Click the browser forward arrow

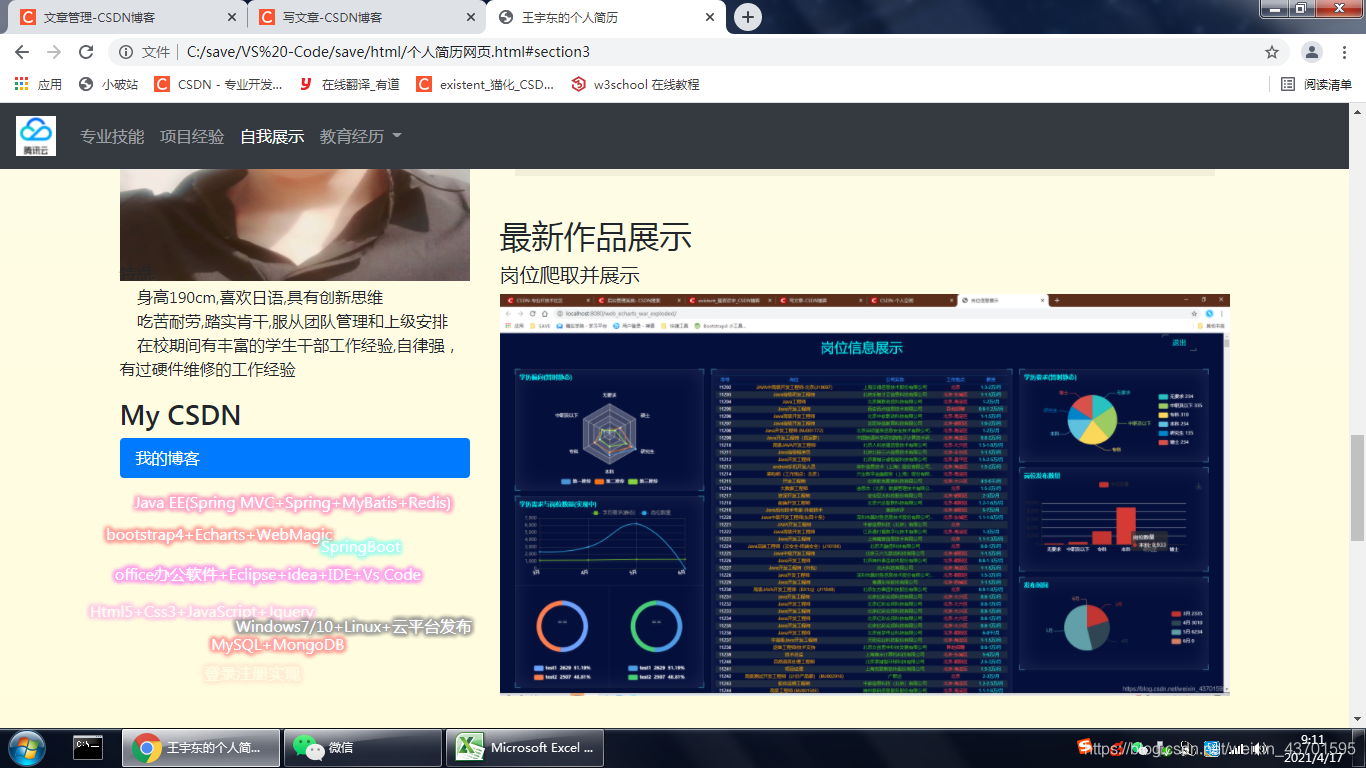(x=54, y=52)
